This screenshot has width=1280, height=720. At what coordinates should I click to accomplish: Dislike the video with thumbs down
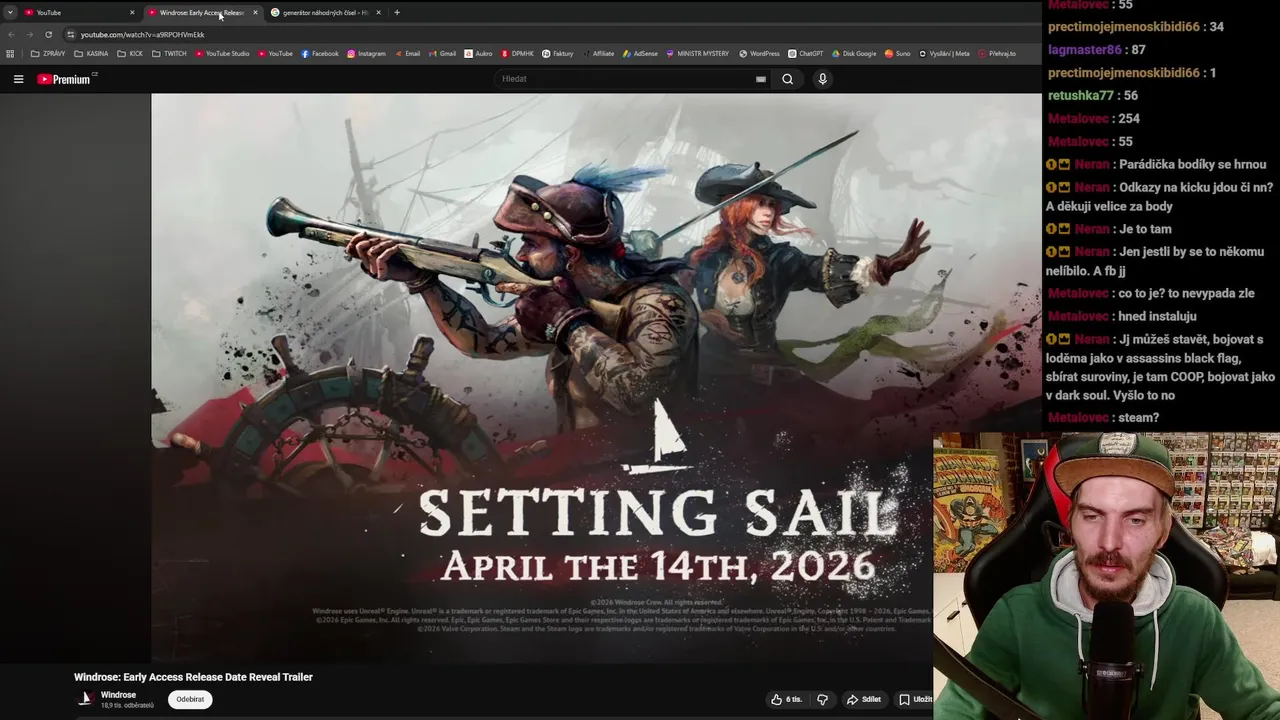coord(822,699)
